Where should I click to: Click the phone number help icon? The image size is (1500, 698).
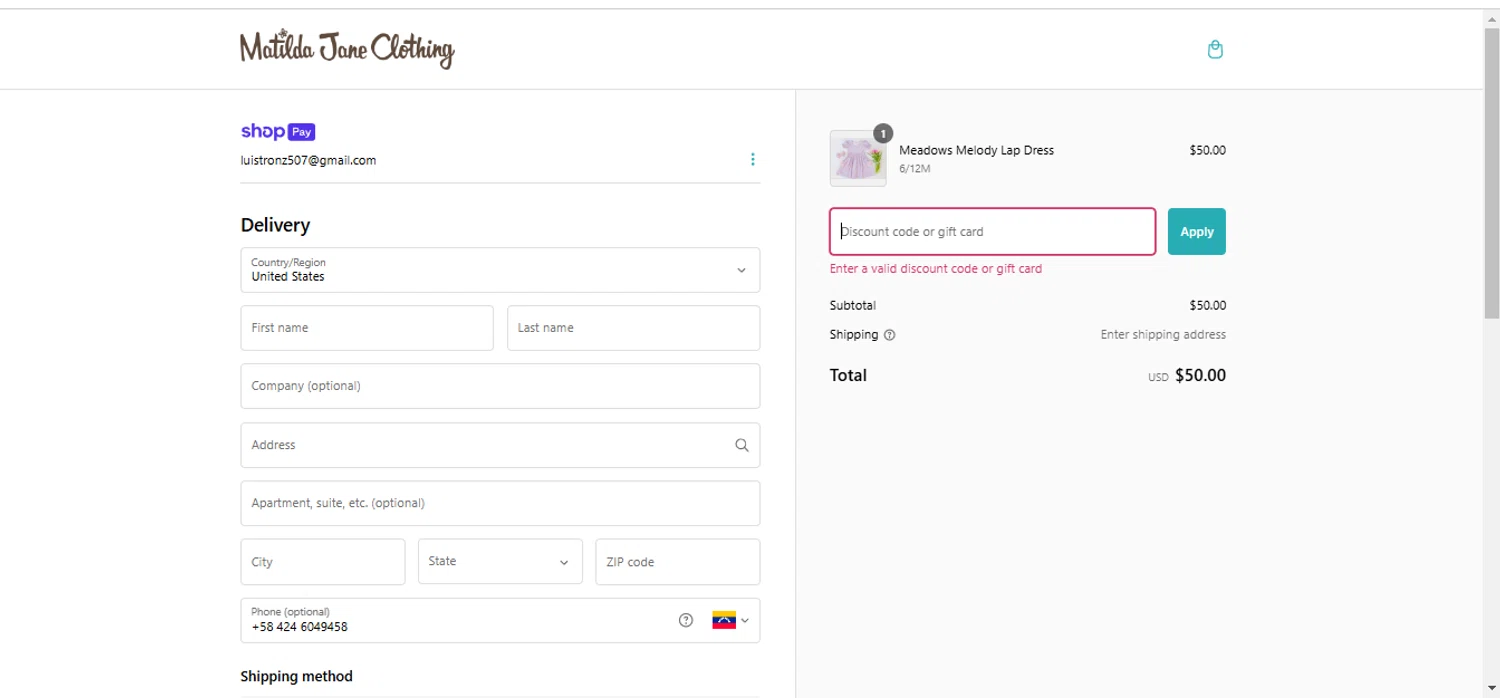click(685, 620)
